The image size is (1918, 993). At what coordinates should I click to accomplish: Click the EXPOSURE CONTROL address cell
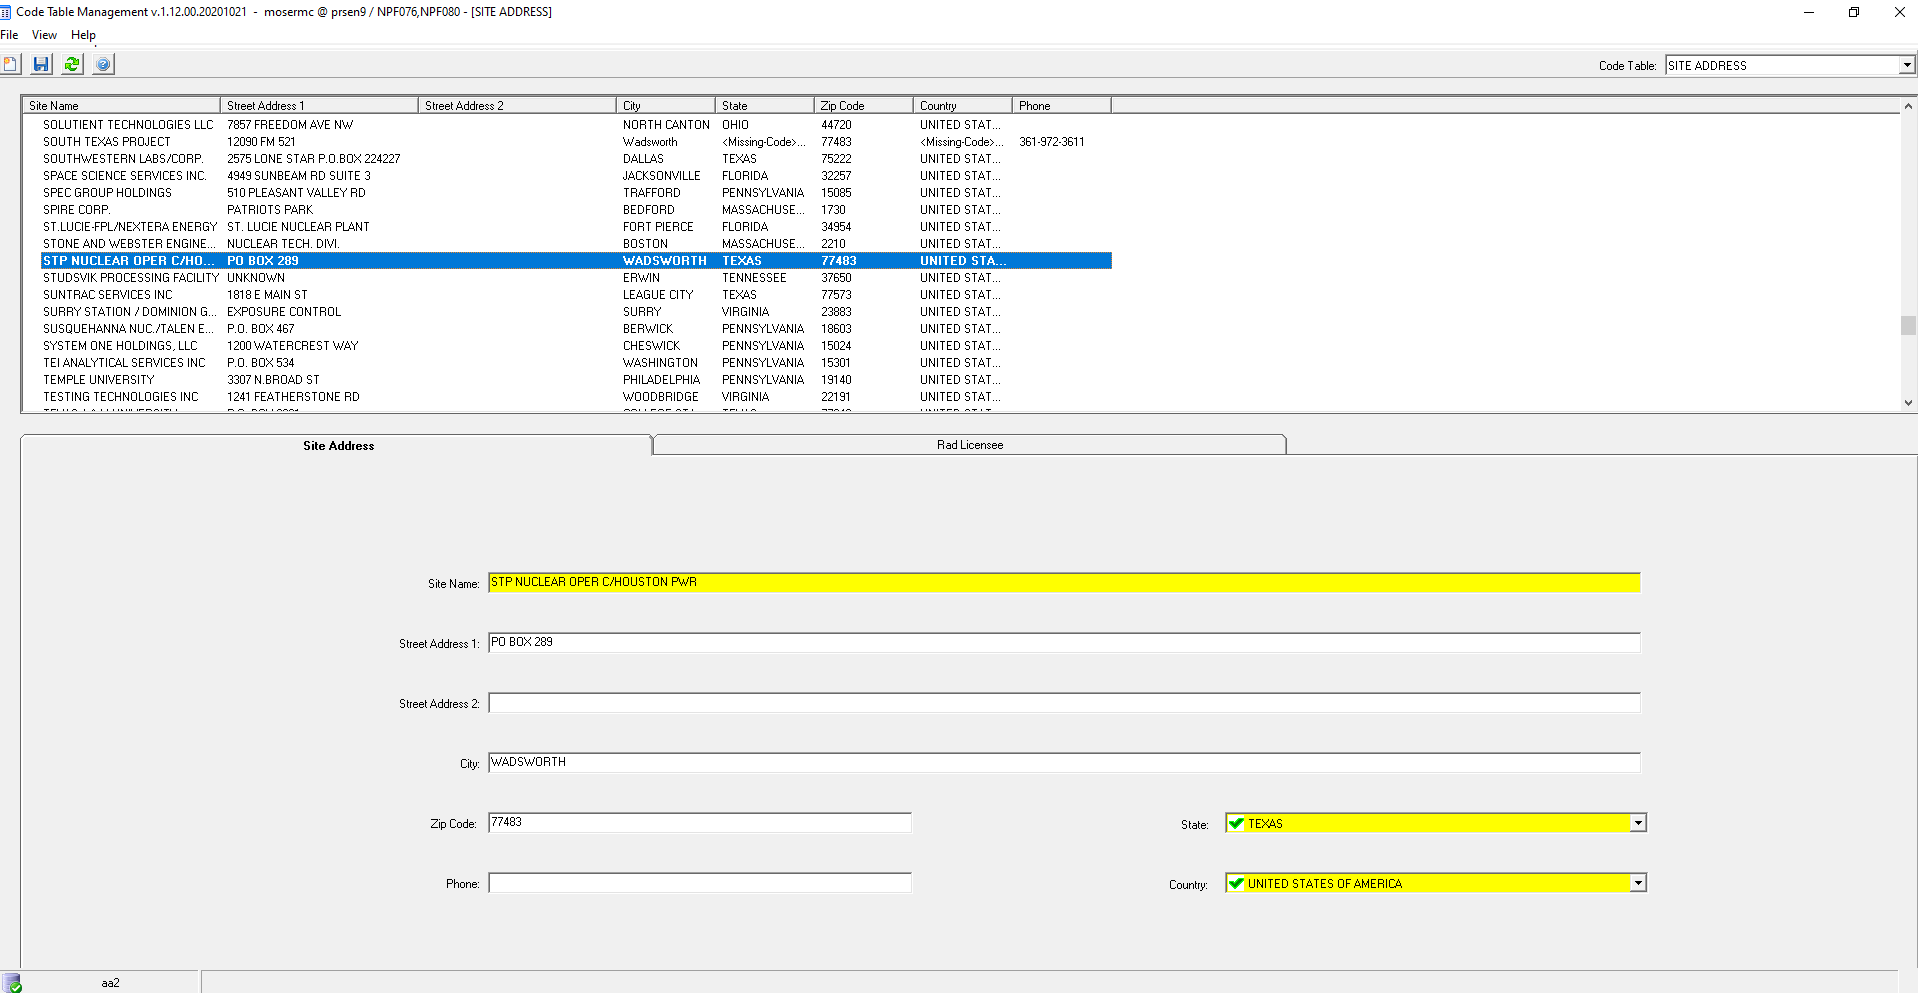(284, 312)
